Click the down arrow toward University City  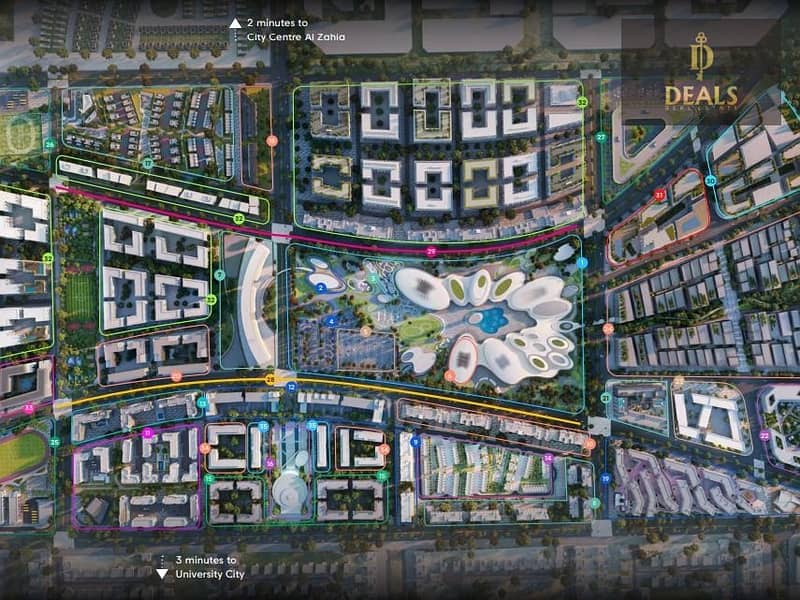(x=163, y=574)
